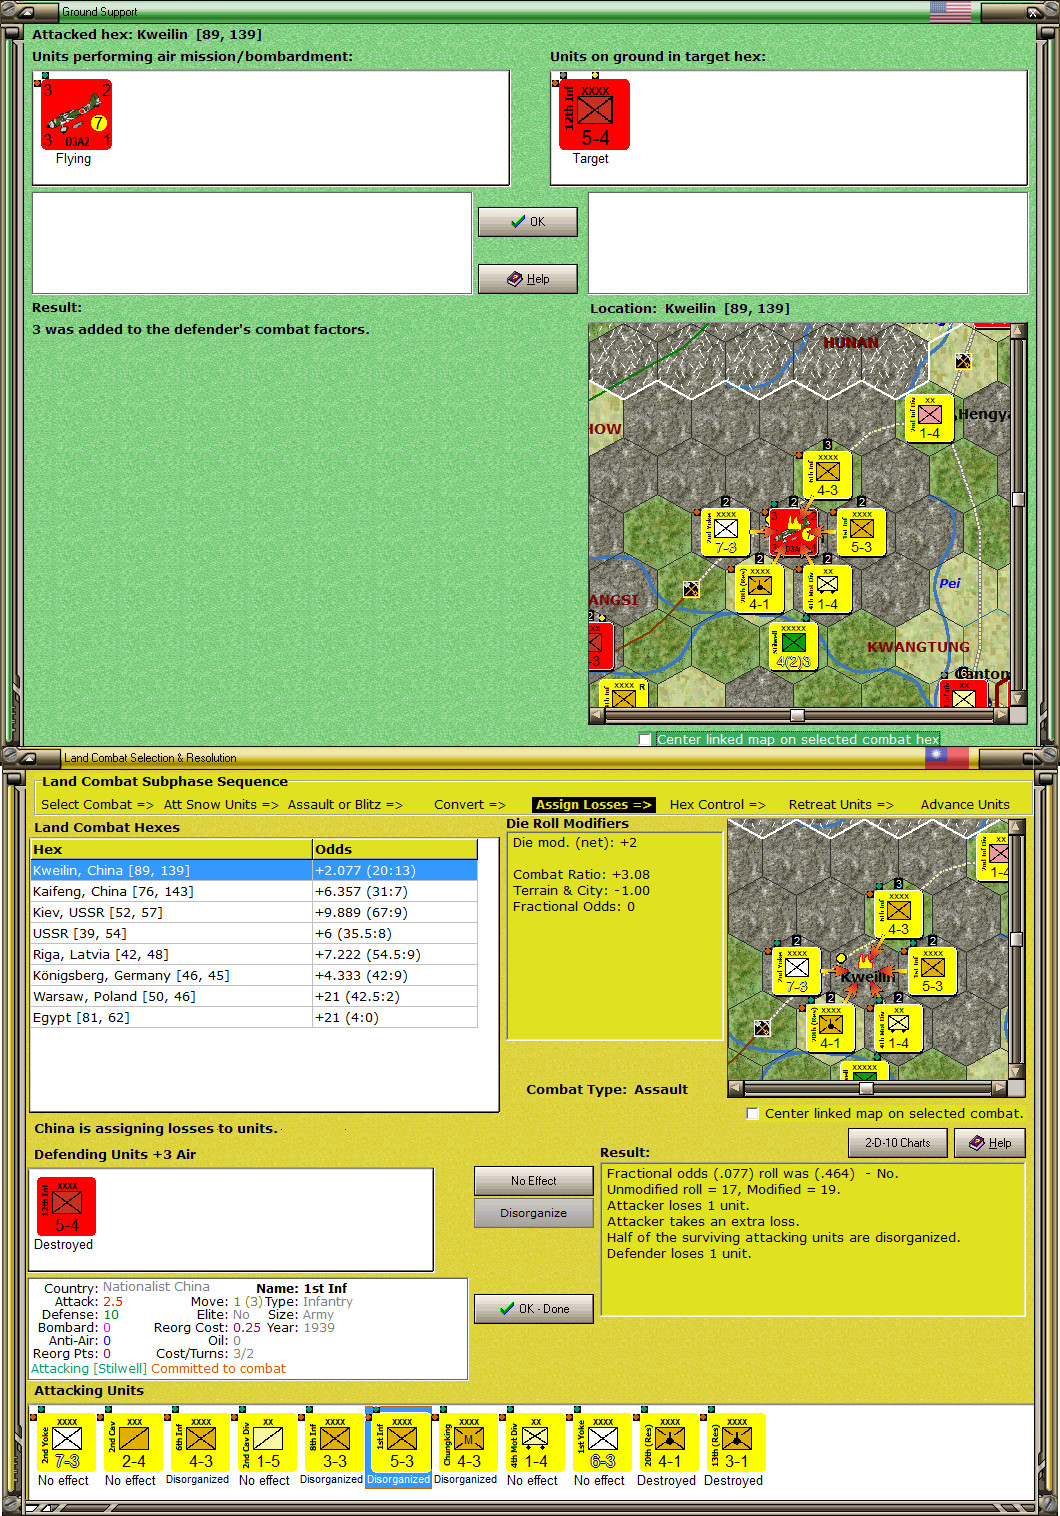Go to Hex Control subphase

[718, 804]
